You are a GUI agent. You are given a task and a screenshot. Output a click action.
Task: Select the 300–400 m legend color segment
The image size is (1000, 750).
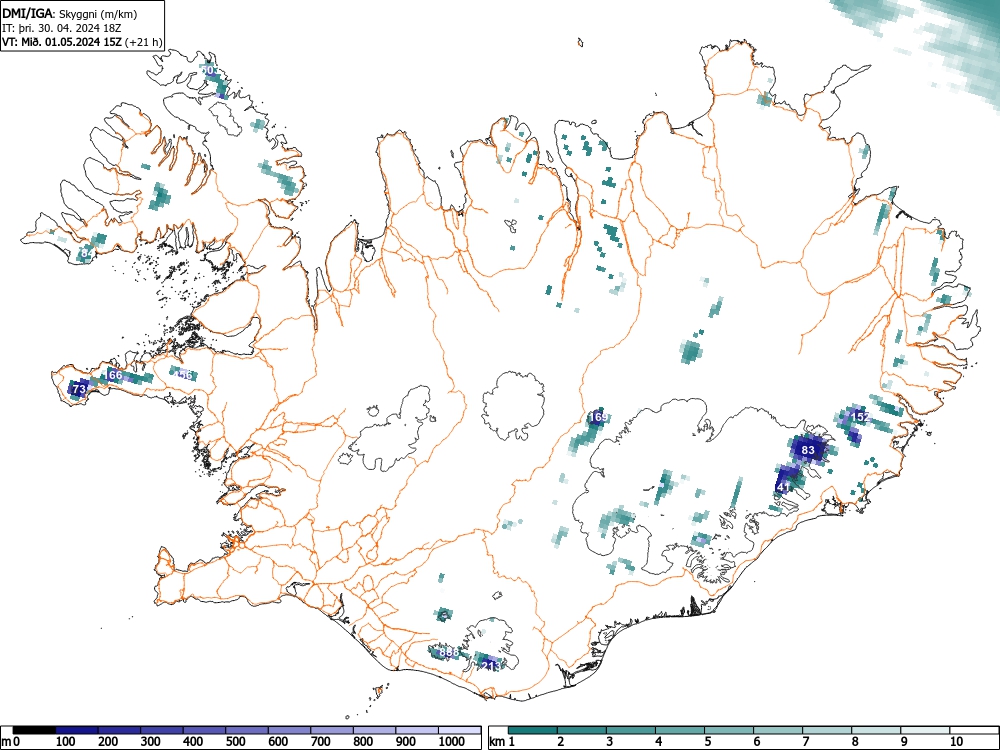[162, 730]
